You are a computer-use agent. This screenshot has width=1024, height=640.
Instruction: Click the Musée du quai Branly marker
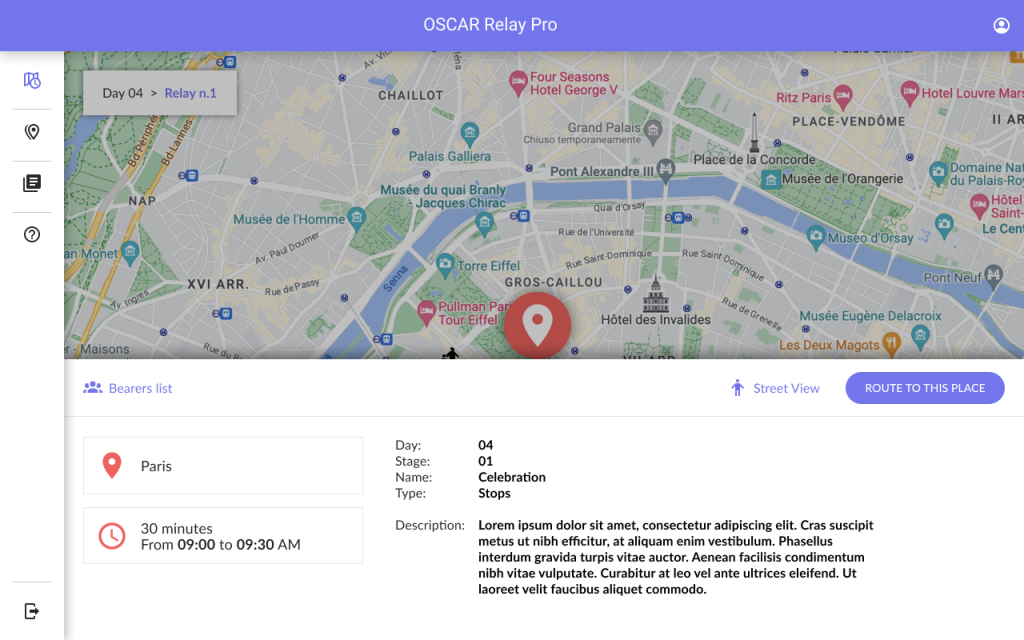click(x=484, y=224)
